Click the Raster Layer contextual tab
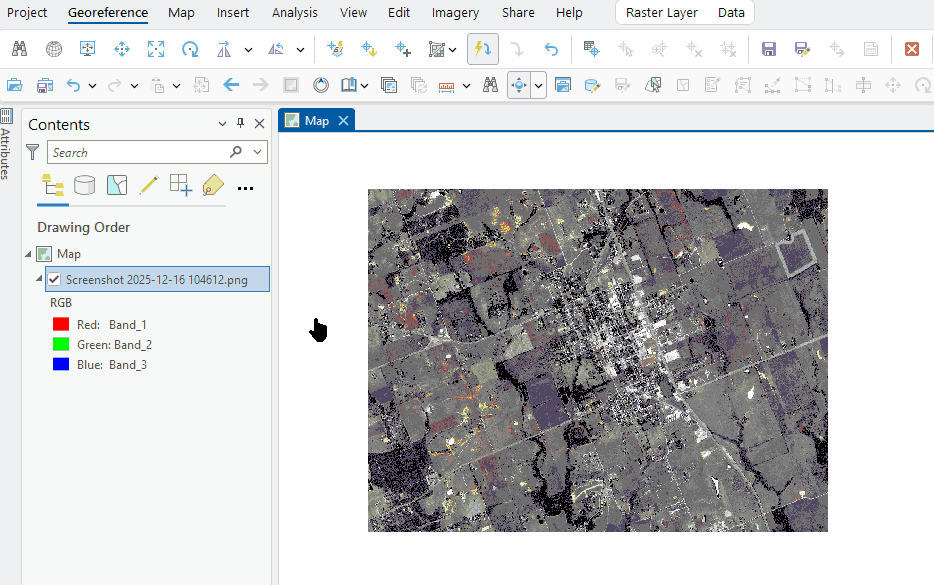This screenshot has height=585, width=934. (661, 13)
